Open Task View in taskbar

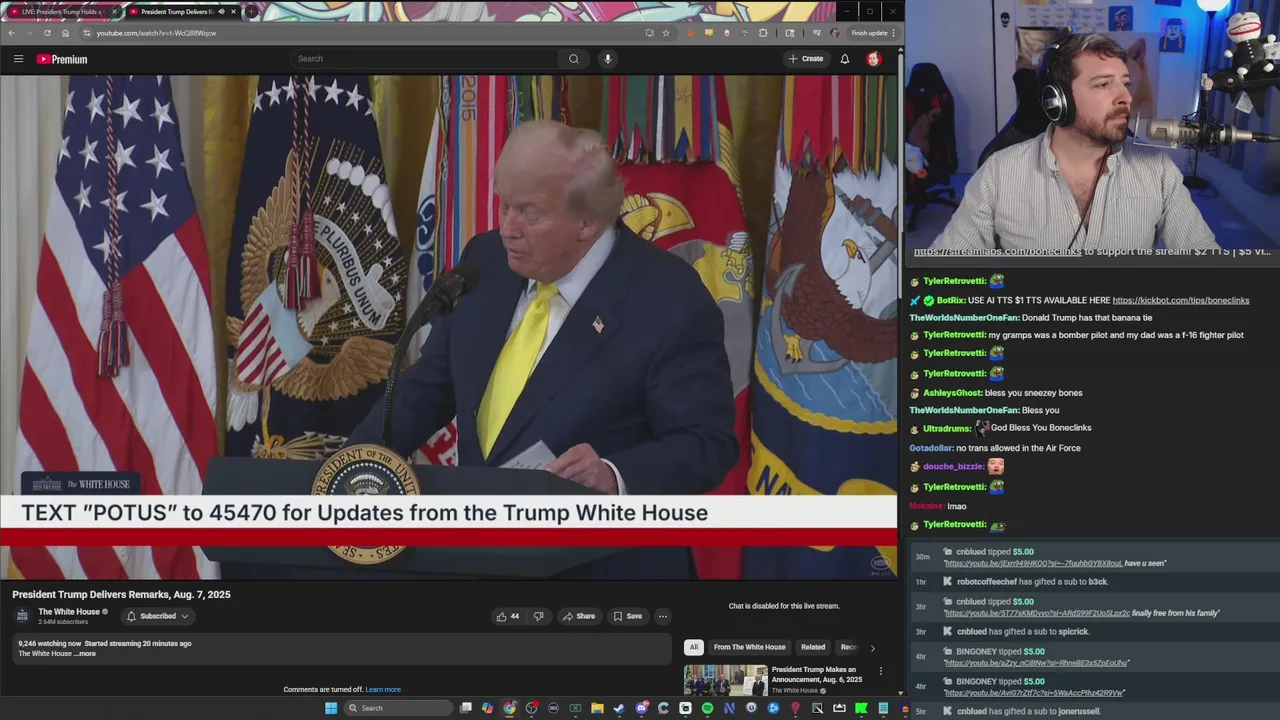coord(466,708)
